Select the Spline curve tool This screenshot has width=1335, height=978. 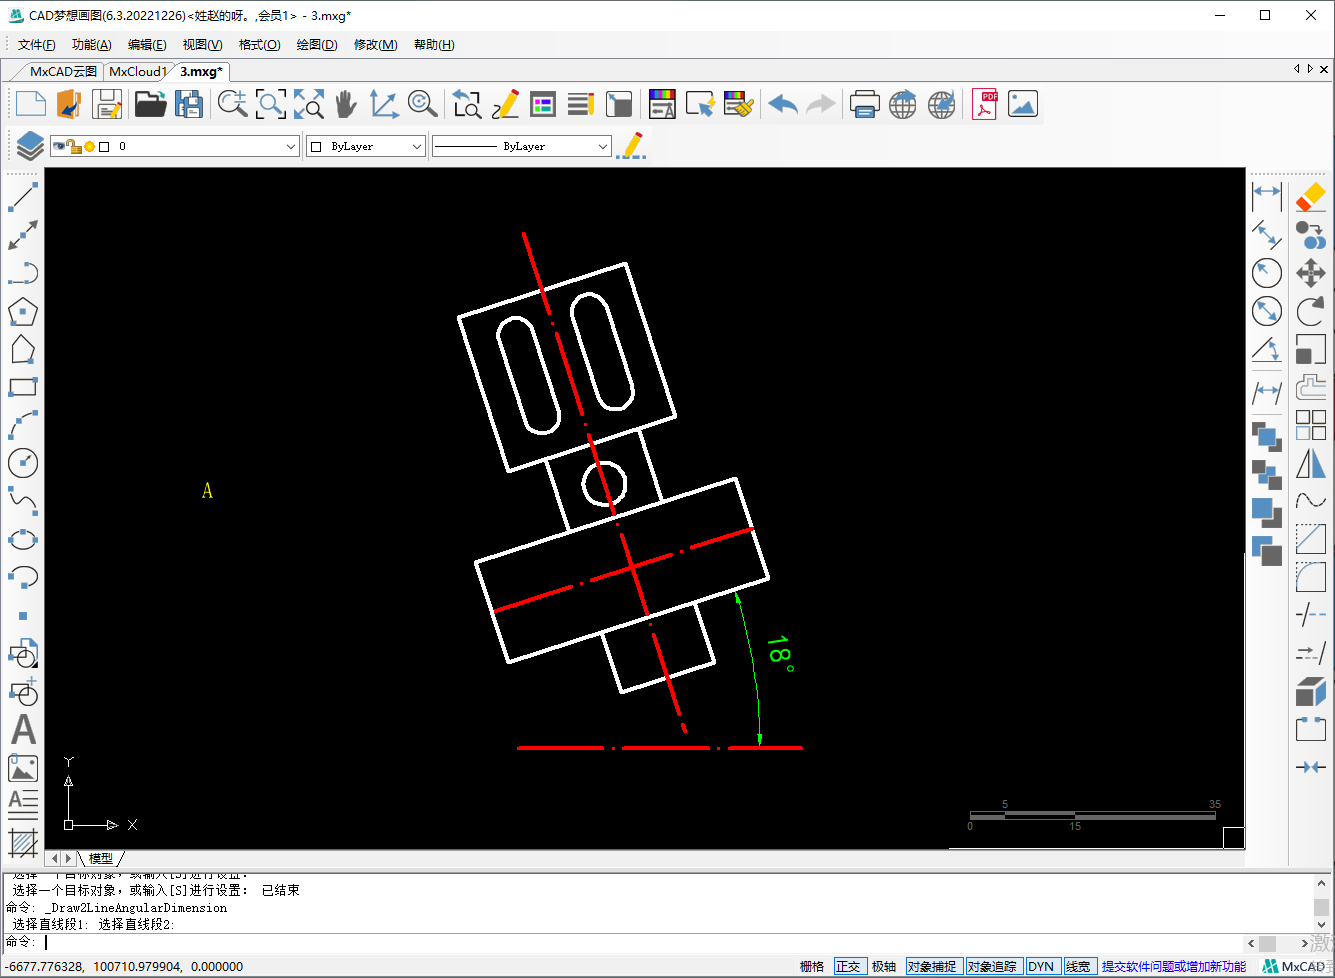click(22, 500)
